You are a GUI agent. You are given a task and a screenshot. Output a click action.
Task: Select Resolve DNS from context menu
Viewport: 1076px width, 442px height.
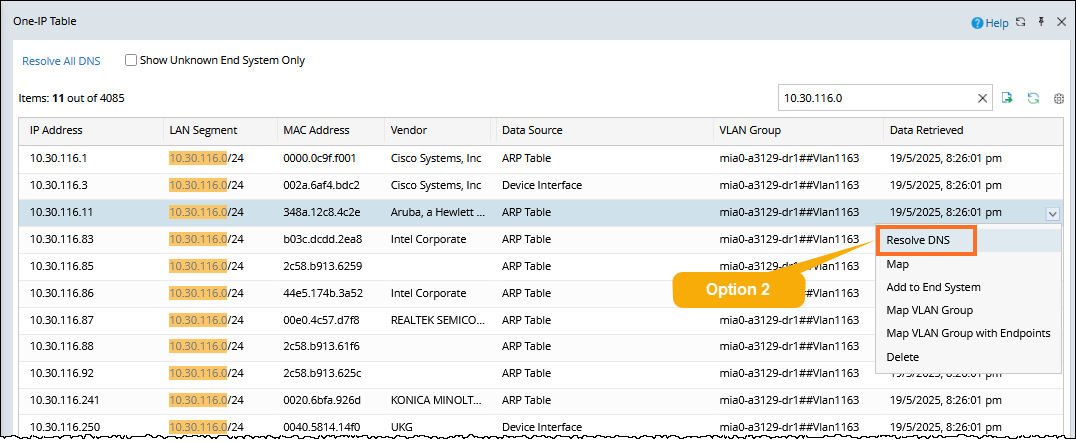(918, 241)
